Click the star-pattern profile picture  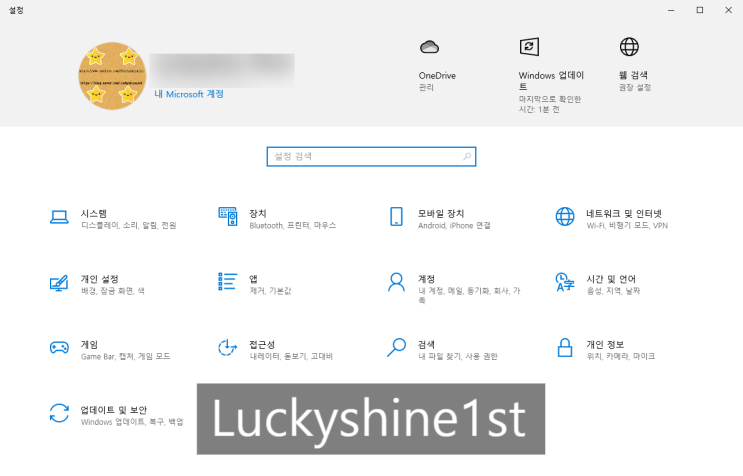(x=112, y=76)
